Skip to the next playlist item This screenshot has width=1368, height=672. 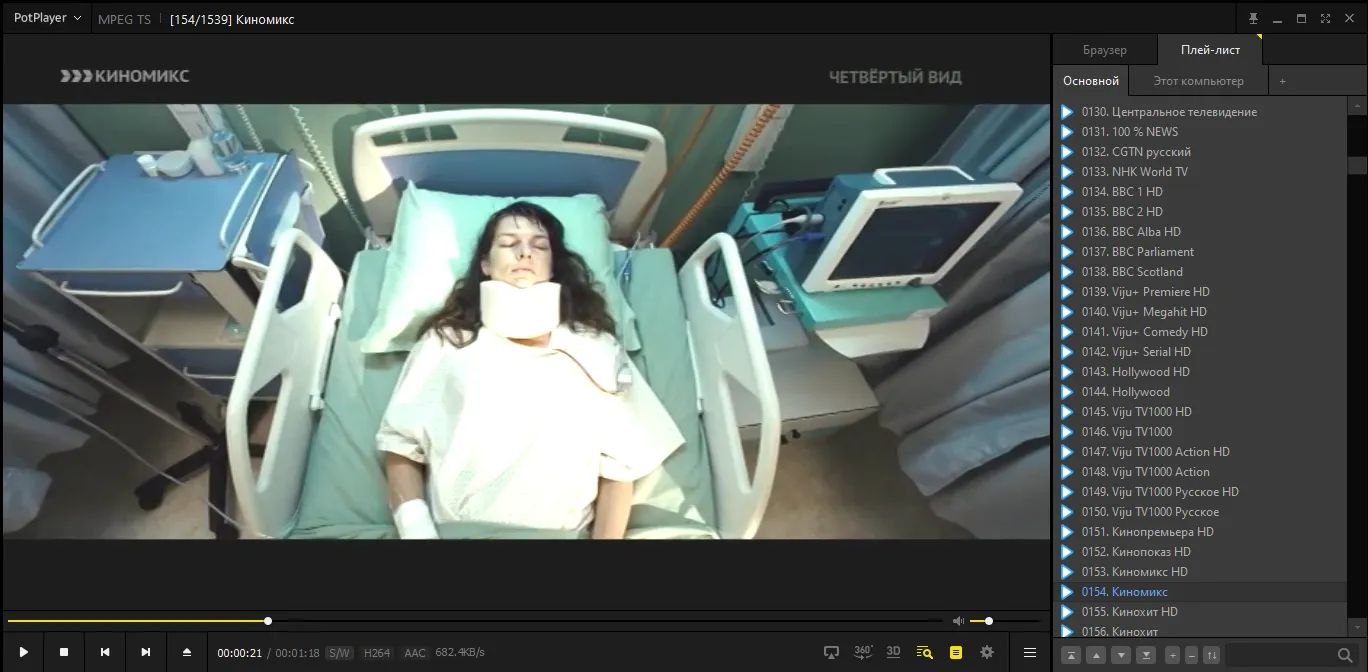pyautogui.click(x=146, y=652)
